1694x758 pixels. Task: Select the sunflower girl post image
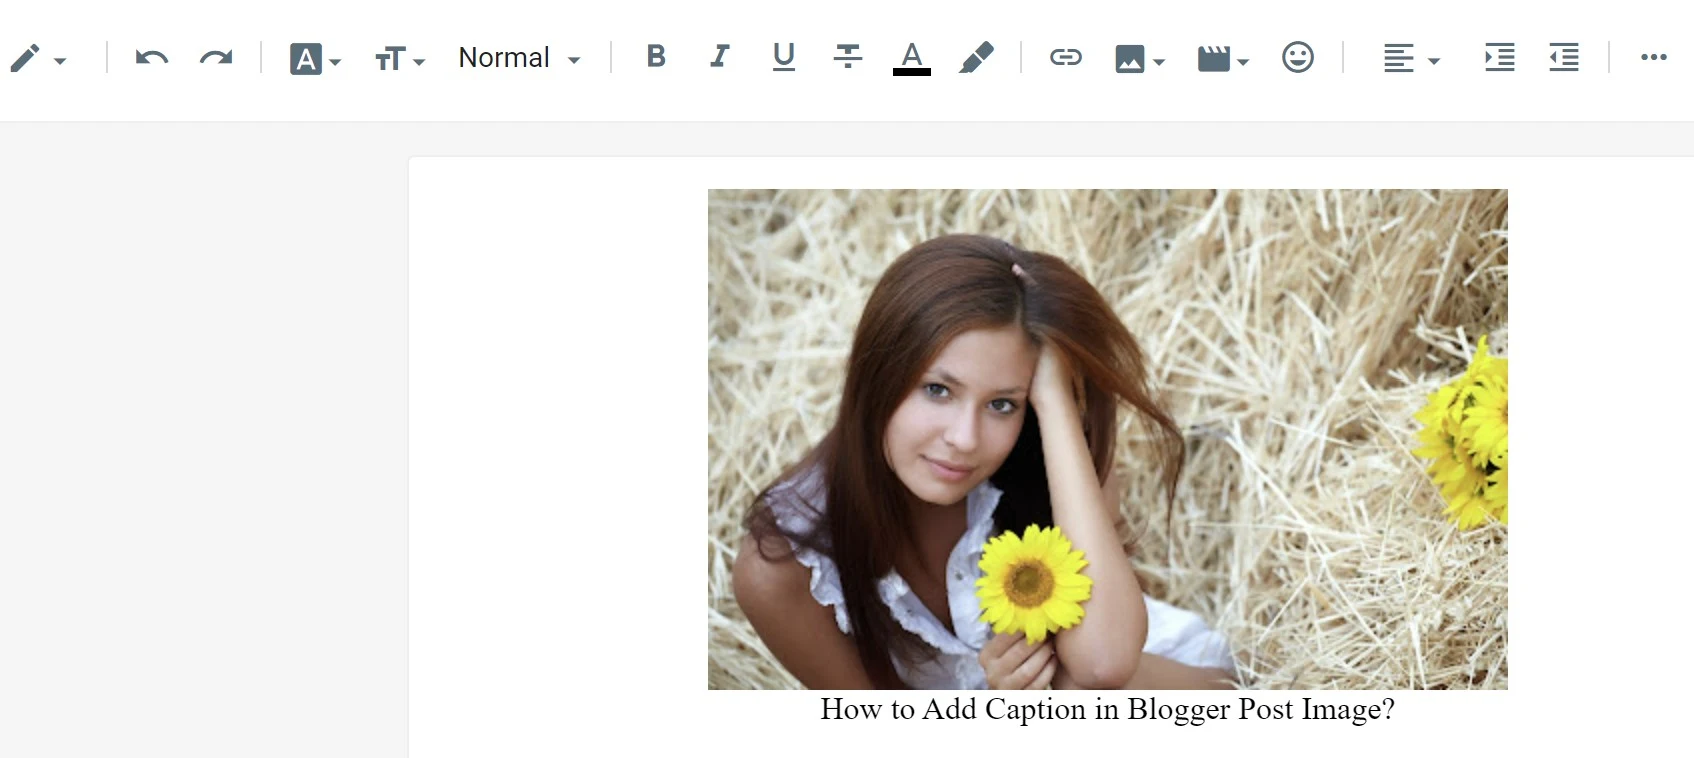pyautogui.click(x=1108, y=439)
